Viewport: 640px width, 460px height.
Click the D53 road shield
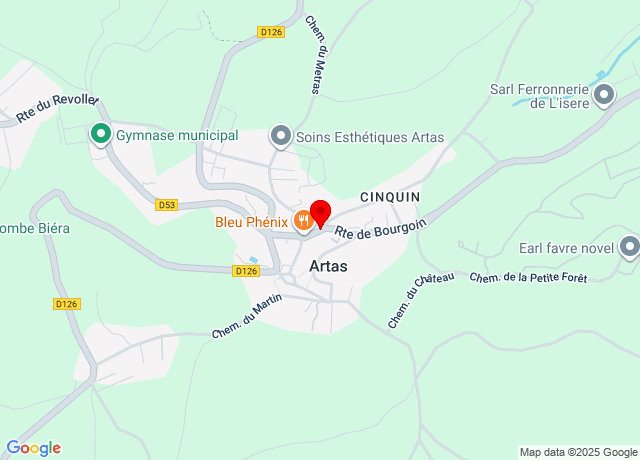[x=167, y=205]
